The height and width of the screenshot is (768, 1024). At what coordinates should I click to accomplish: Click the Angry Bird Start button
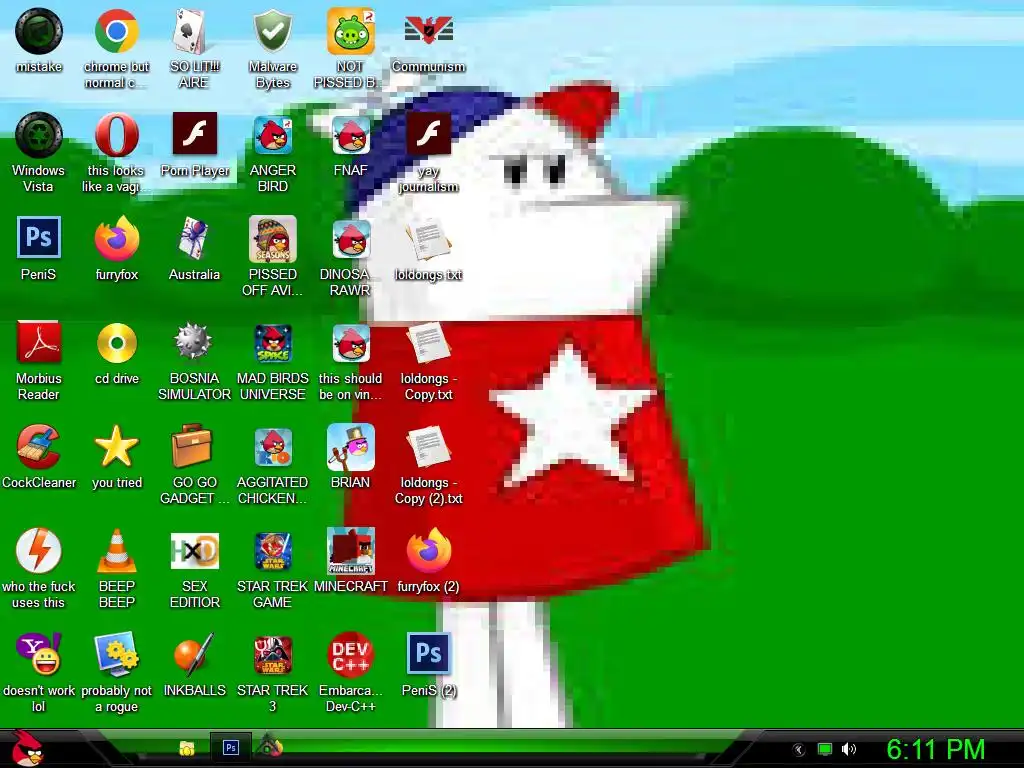click(27, 748)
